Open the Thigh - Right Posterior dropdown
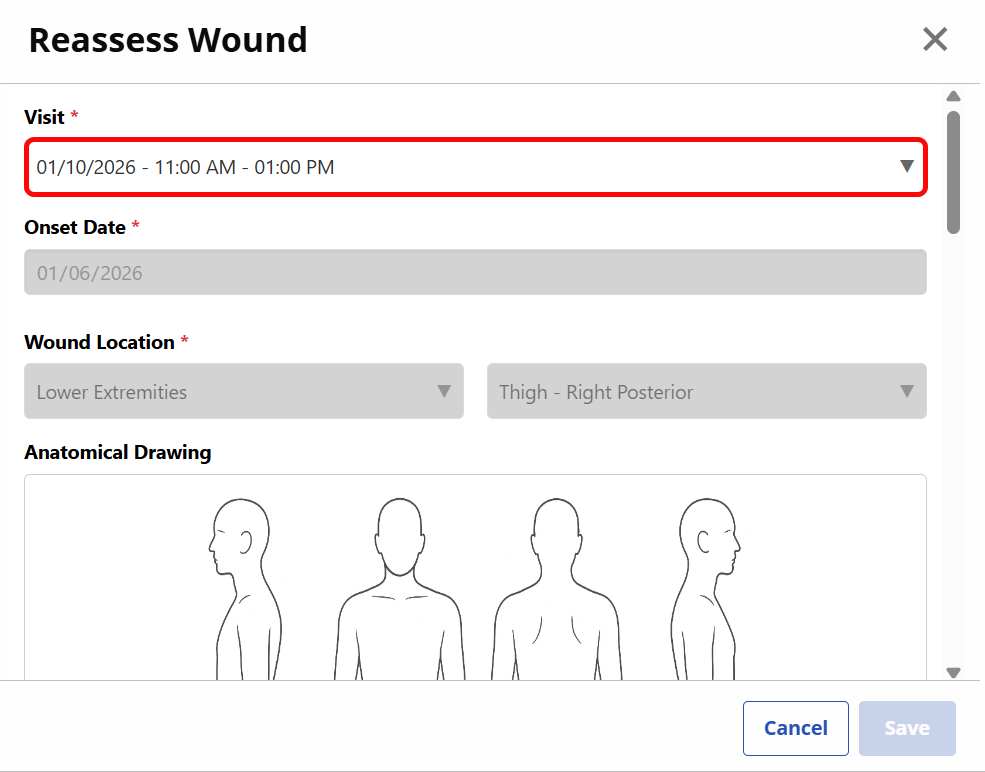Image resolution: width=985 pixels, height=772 pixels. tap(707, 391)
